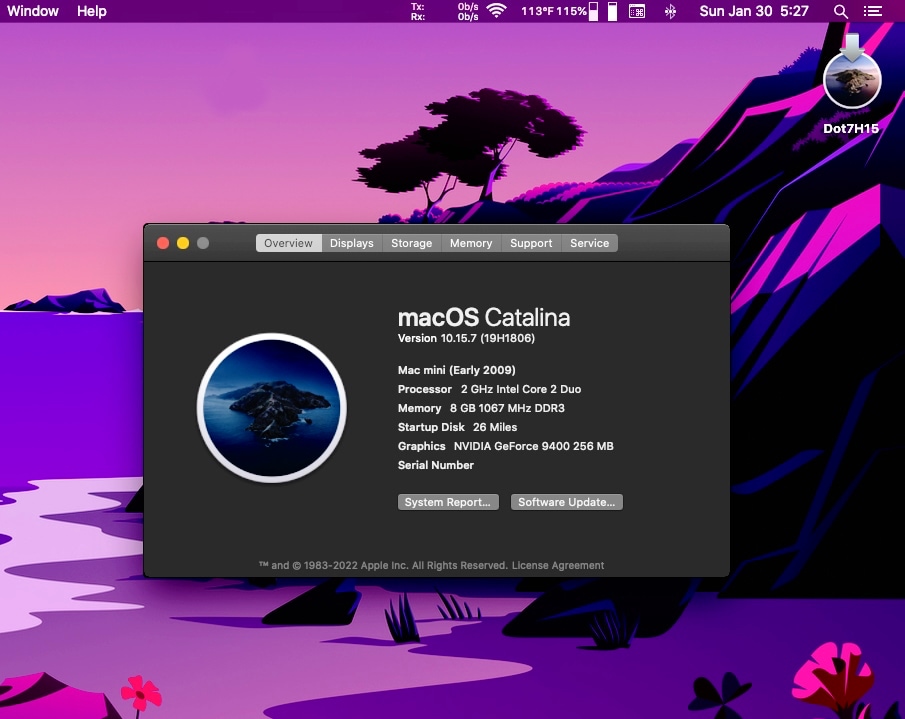Select the Overview tab

[x=289, y=243]
